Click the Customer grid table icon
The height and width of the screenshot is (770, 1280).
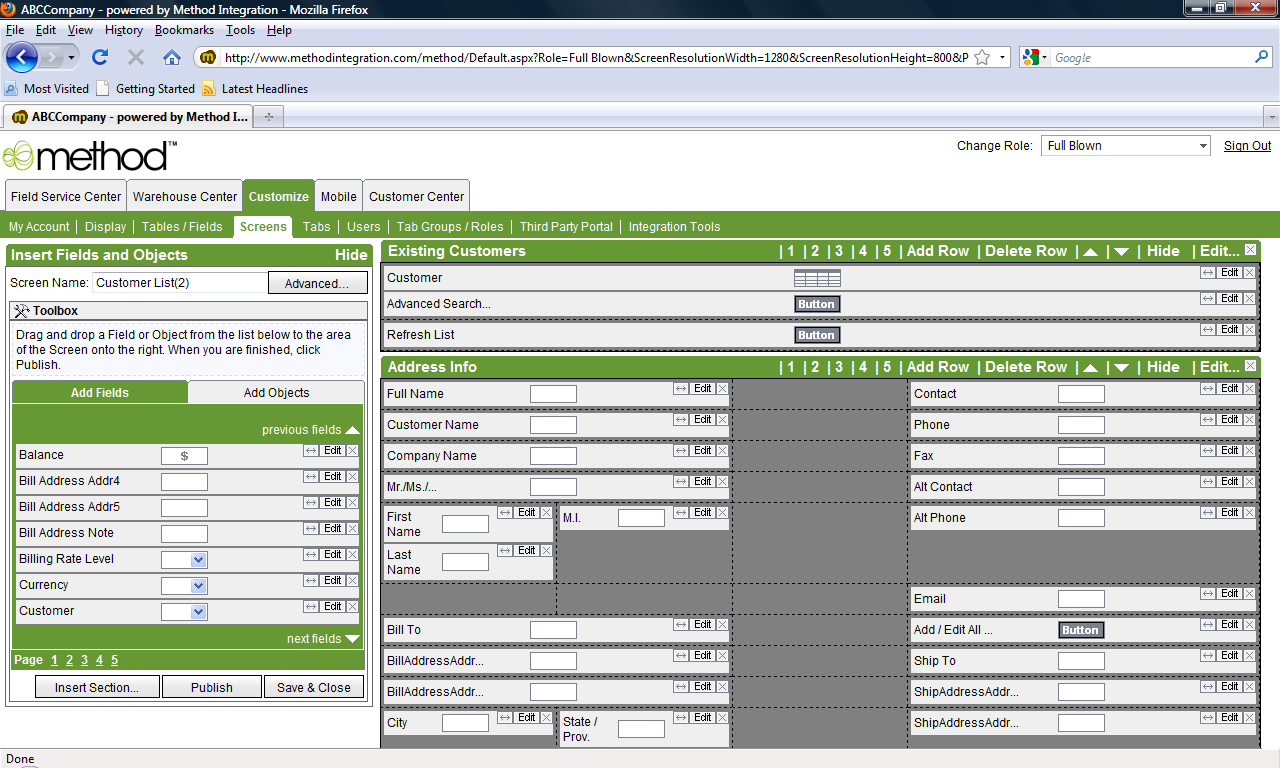tap(817, 278)
